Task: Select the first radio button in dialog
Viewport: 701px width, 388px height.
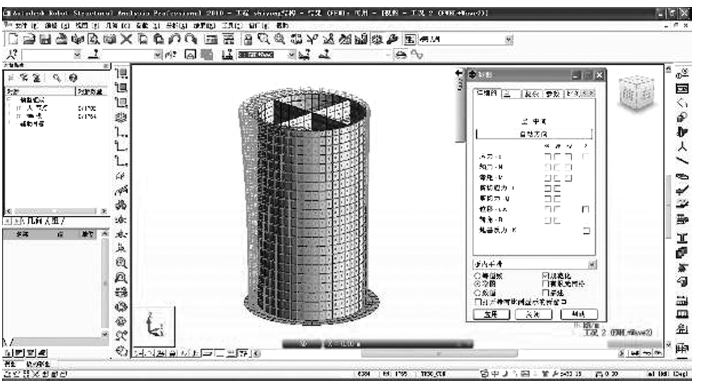Action: point(477,276)
